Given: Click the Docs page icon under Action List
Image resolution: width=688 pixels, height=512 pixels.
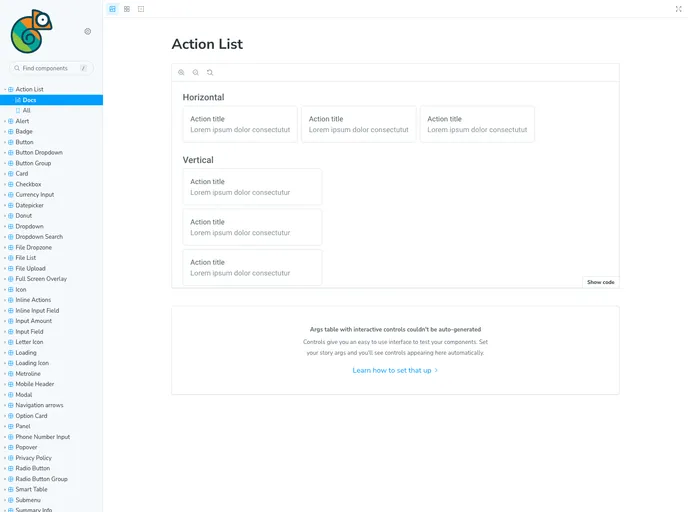Looking at the screenshot, I should coord(18,100).
